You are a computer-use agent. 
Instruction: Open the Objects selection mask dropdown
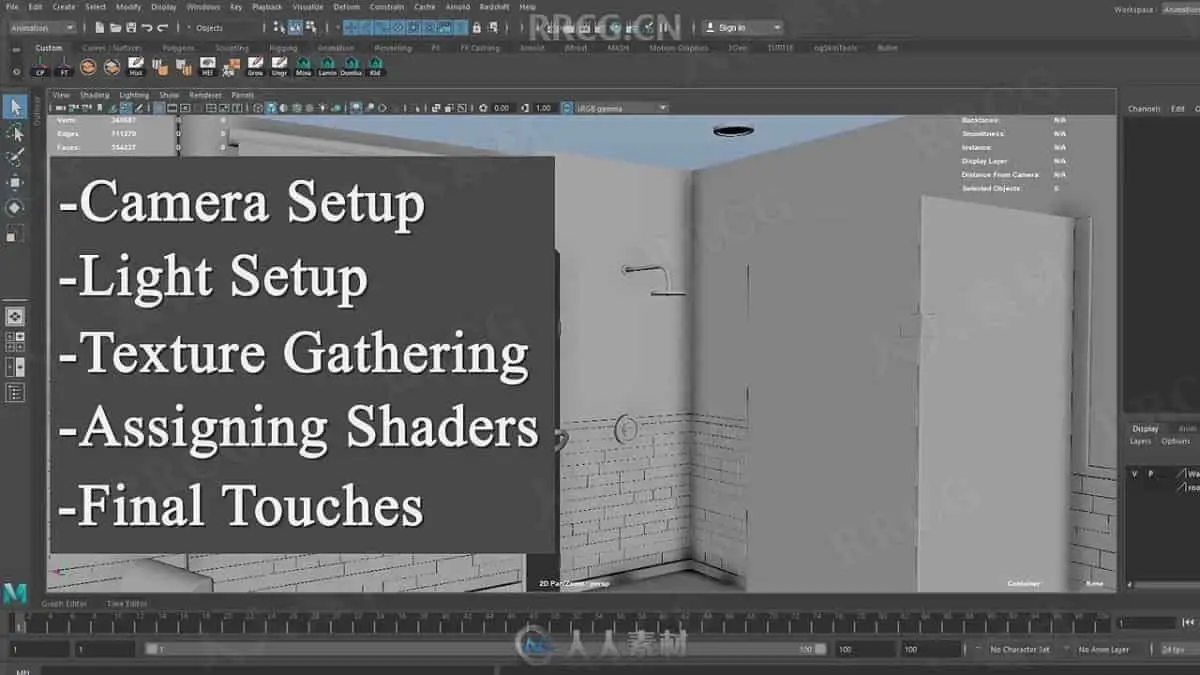tap(225, 28)
